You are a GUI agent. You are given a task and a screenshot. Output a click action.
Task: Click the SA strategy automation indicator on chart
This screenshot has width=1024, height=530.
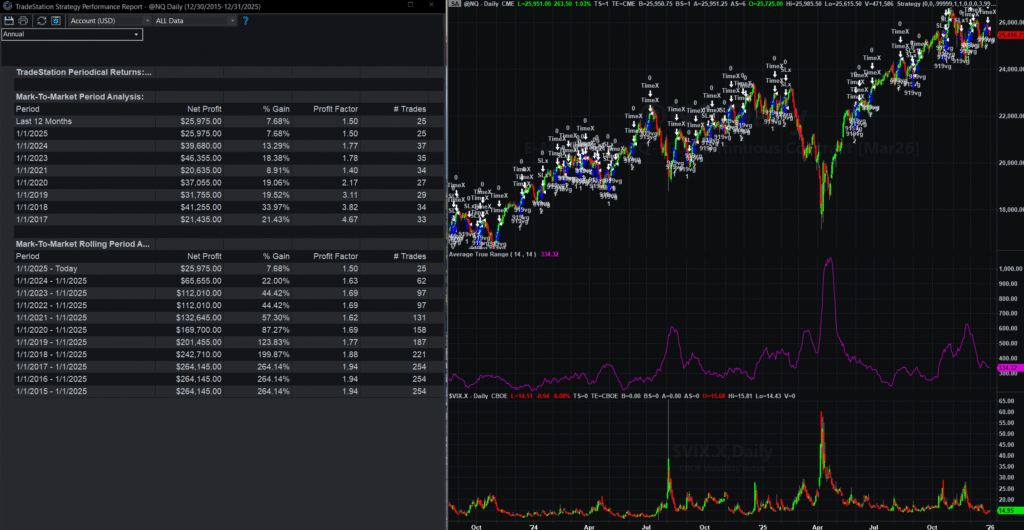pyautogui.click(x=454, y=6)
